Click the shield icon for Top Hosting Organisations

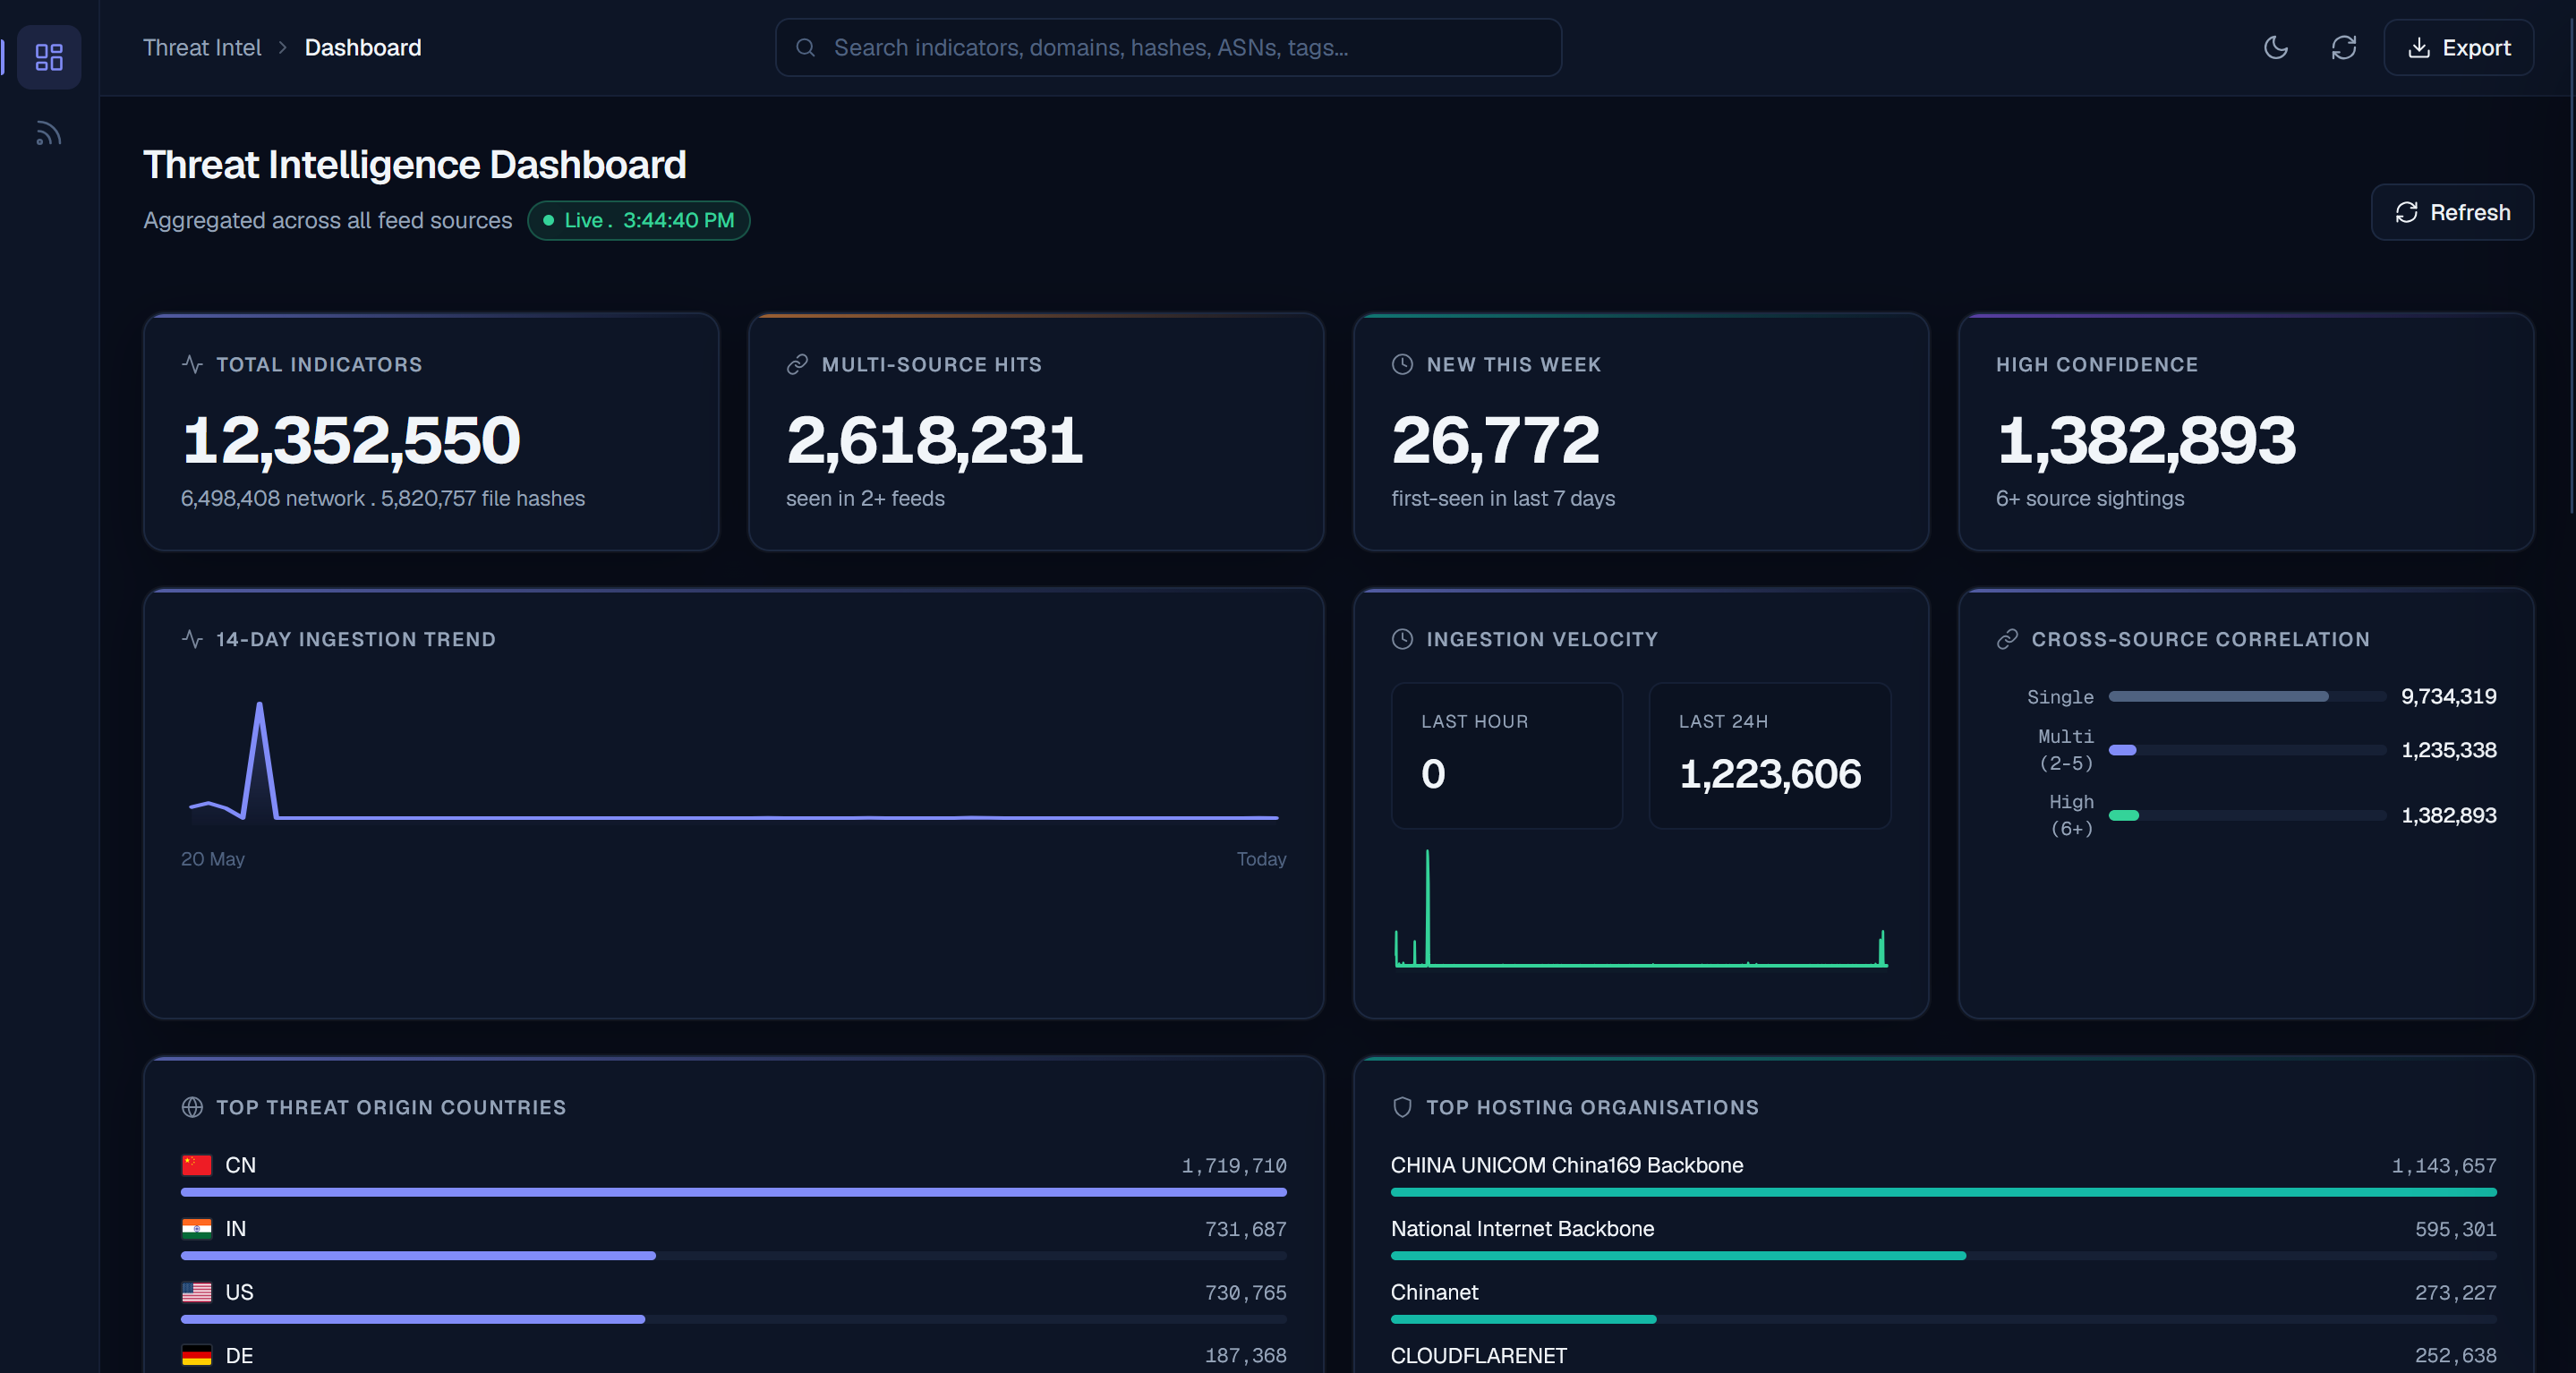coord(1402,1106)
